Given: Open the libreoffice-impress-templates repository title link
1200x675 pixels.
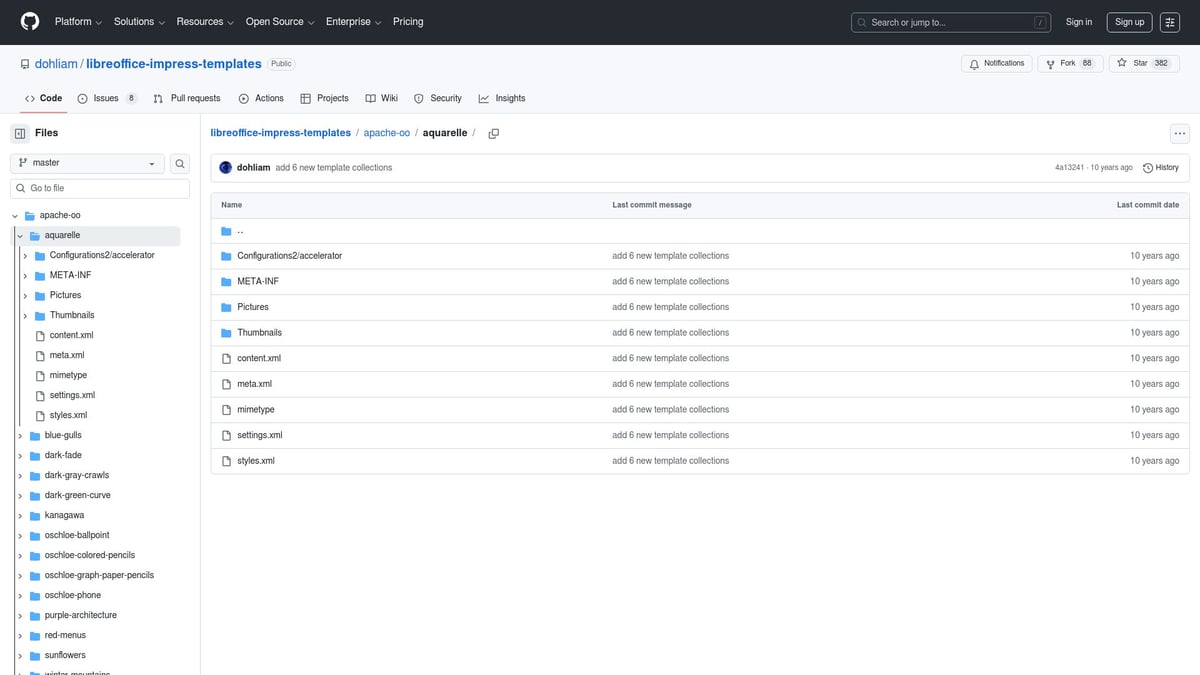Looking at the screenshot, I should click(x=174, y=64).
